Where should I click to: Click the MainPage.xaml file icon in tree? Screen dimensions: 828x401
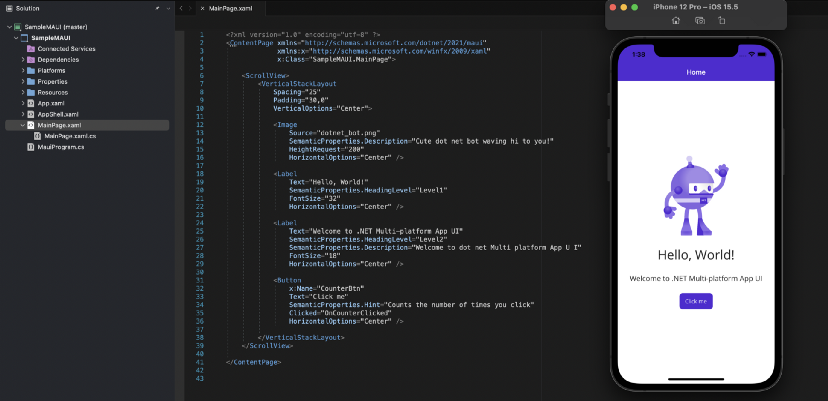(31, 125)
